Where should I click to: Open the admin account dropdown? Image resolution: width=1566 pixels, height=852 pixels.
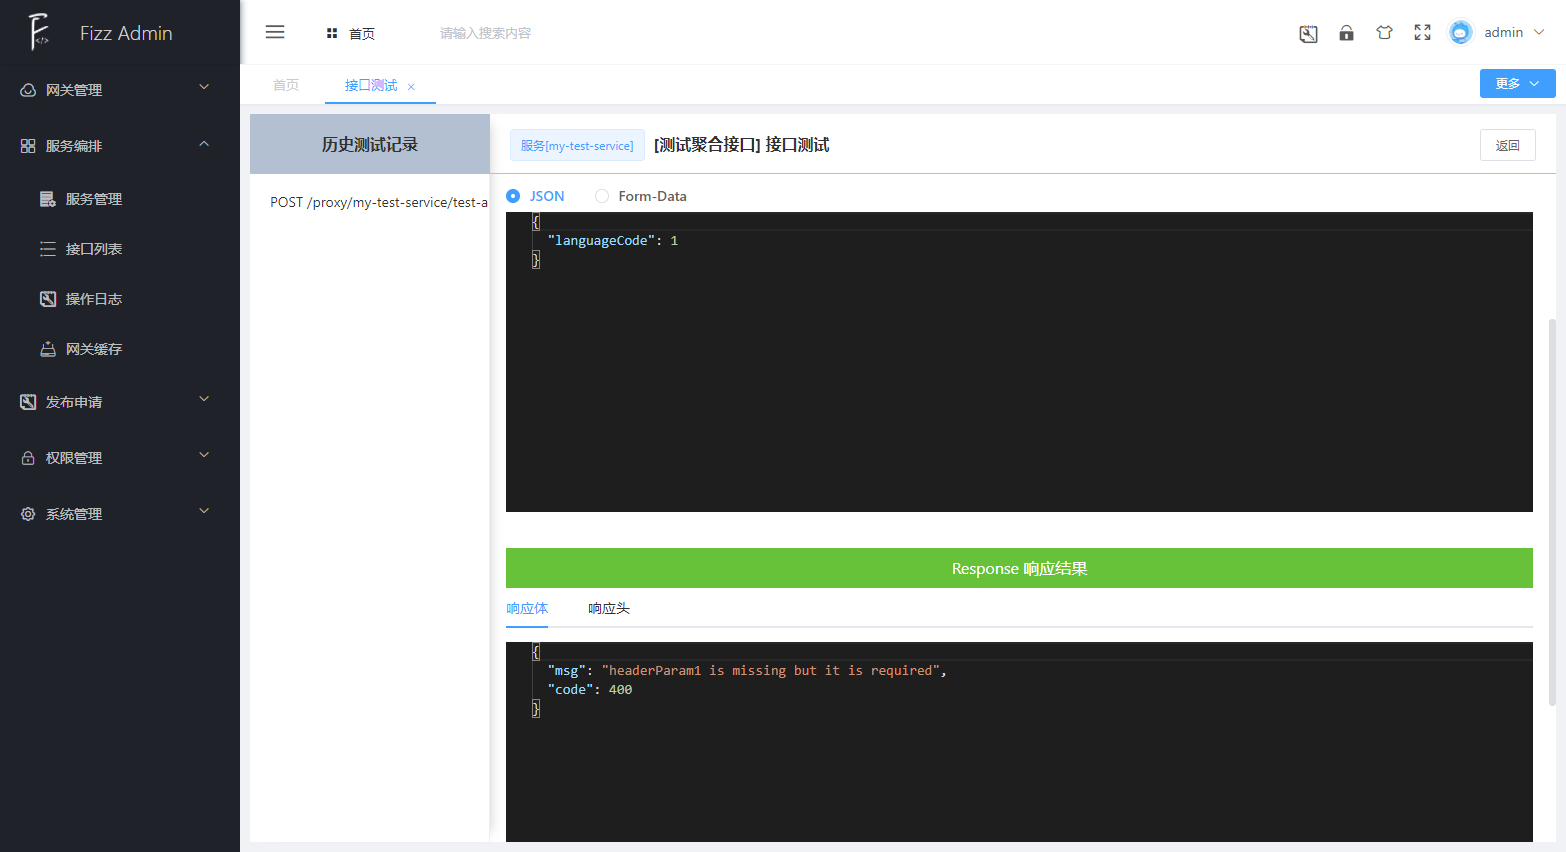tap(1504, 31)
